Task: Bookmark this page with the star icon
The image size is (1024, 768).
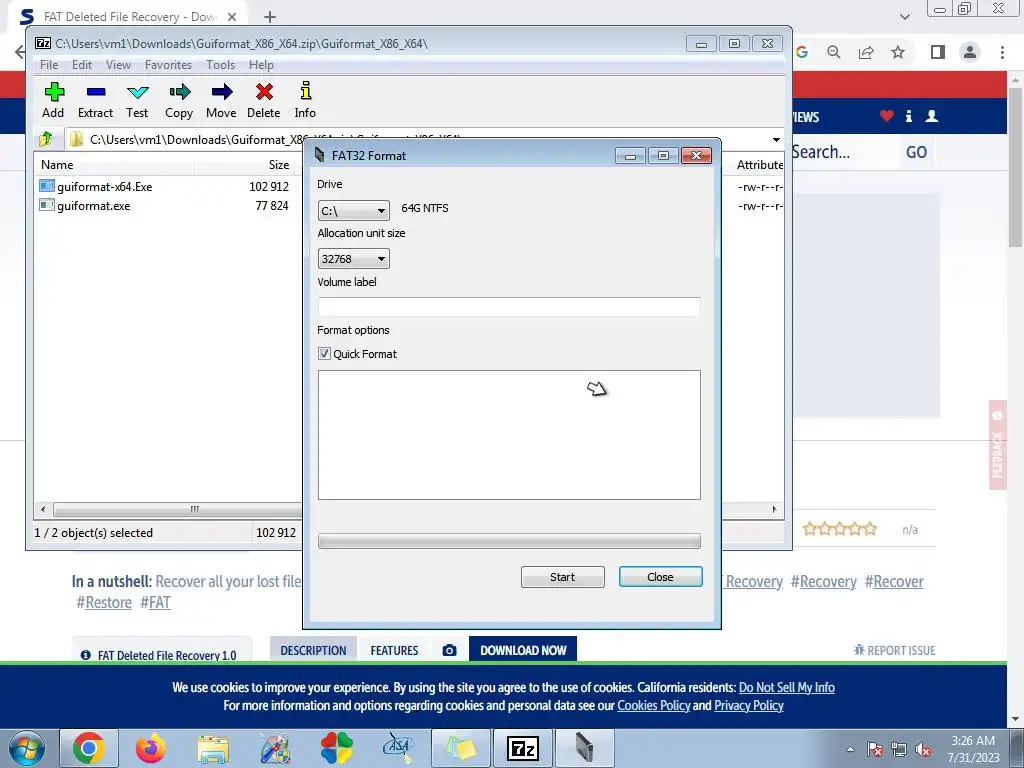Action: [x=898, y=52]
